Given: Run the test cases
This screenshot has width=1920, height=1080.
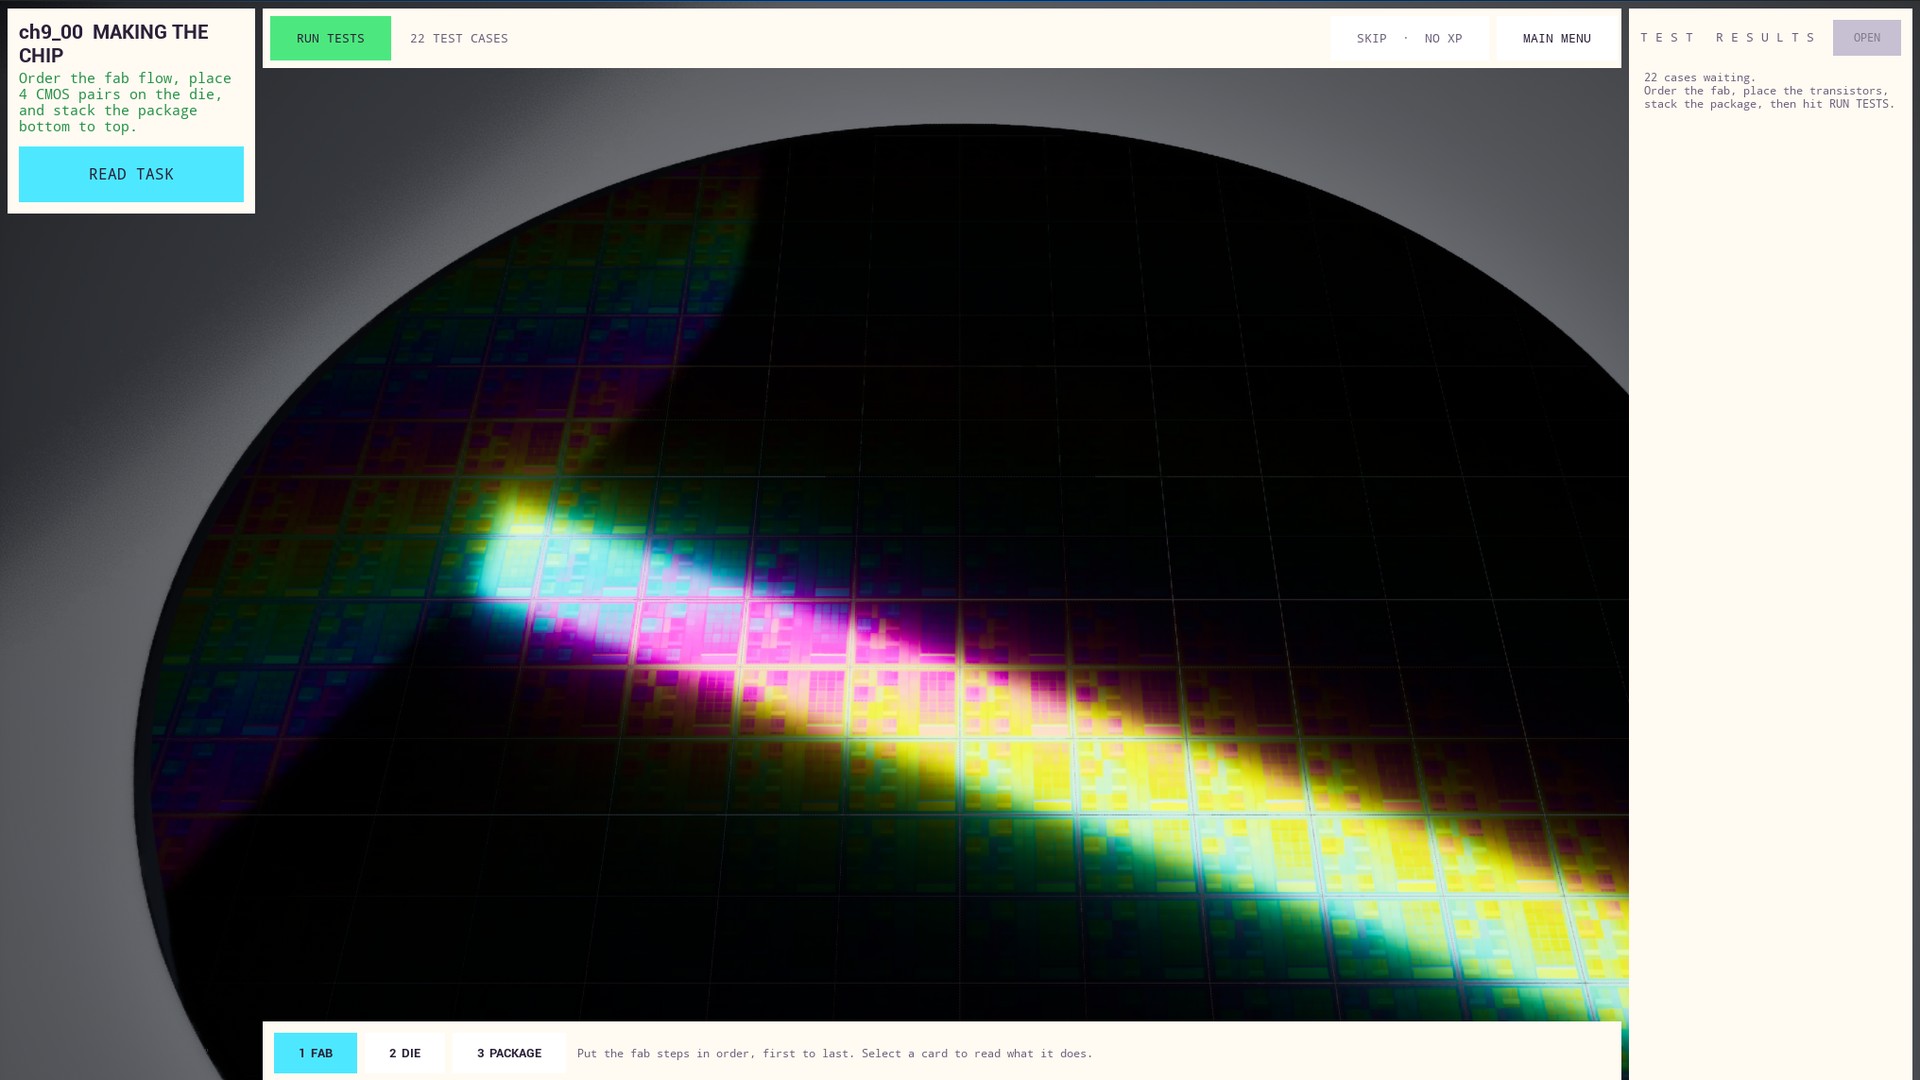Looking at the screenshot, I should [330, 38].
